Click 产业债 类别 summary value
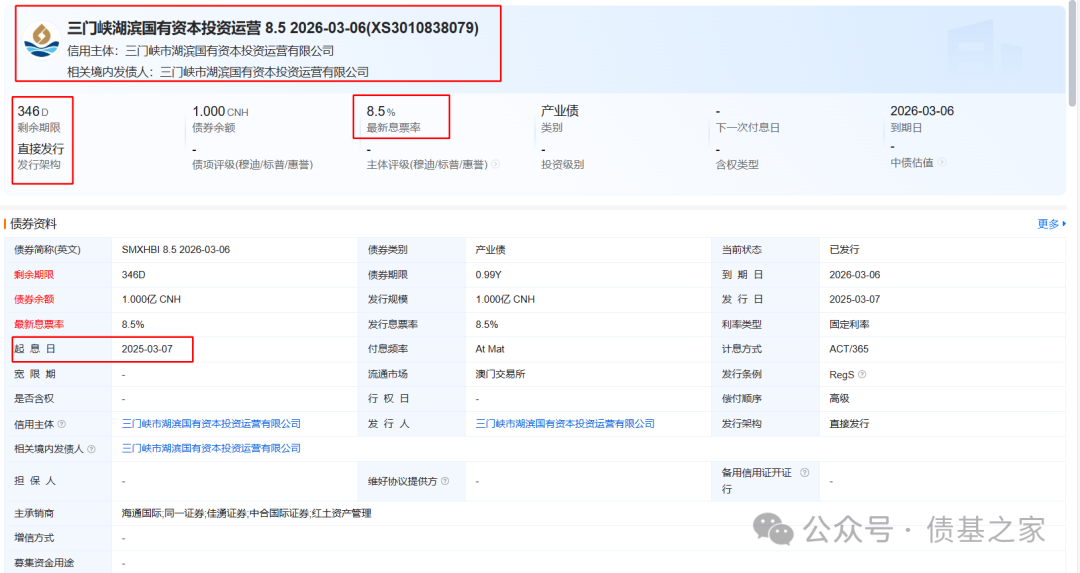This screenshot has height=573, width=1080. tap(560, 111)
